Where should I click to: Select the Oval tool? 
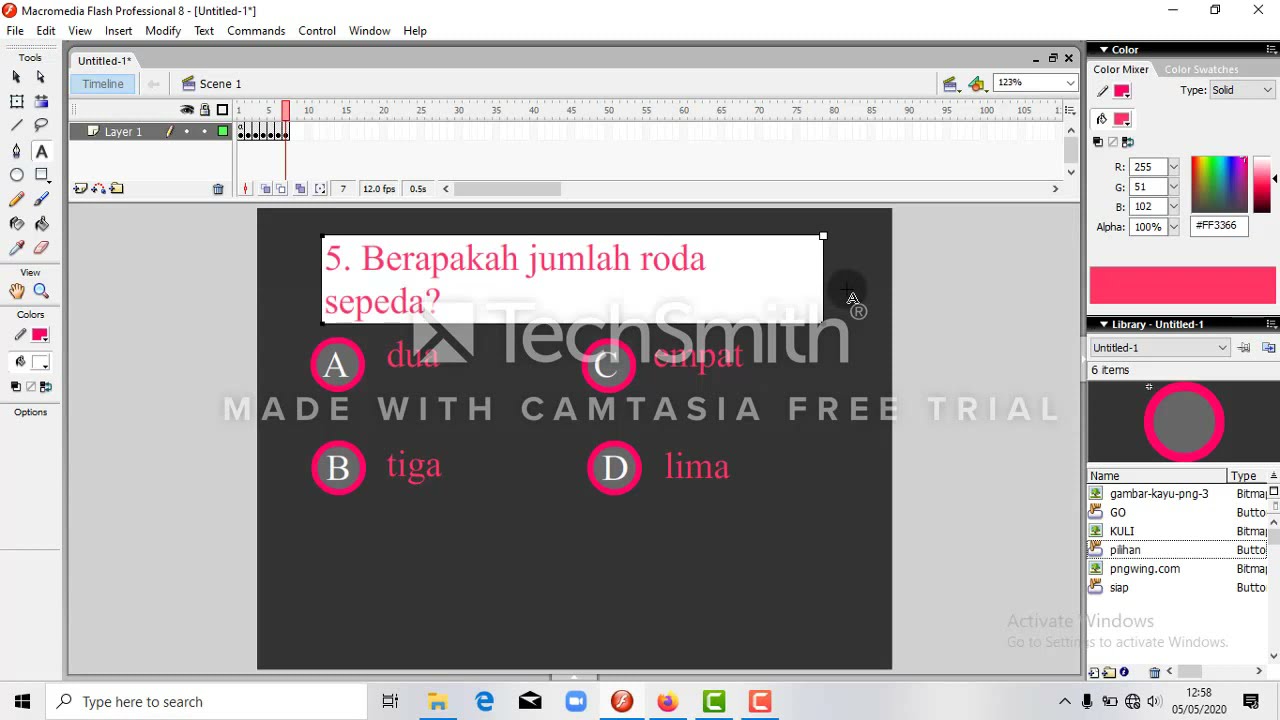tap(17, 175)
